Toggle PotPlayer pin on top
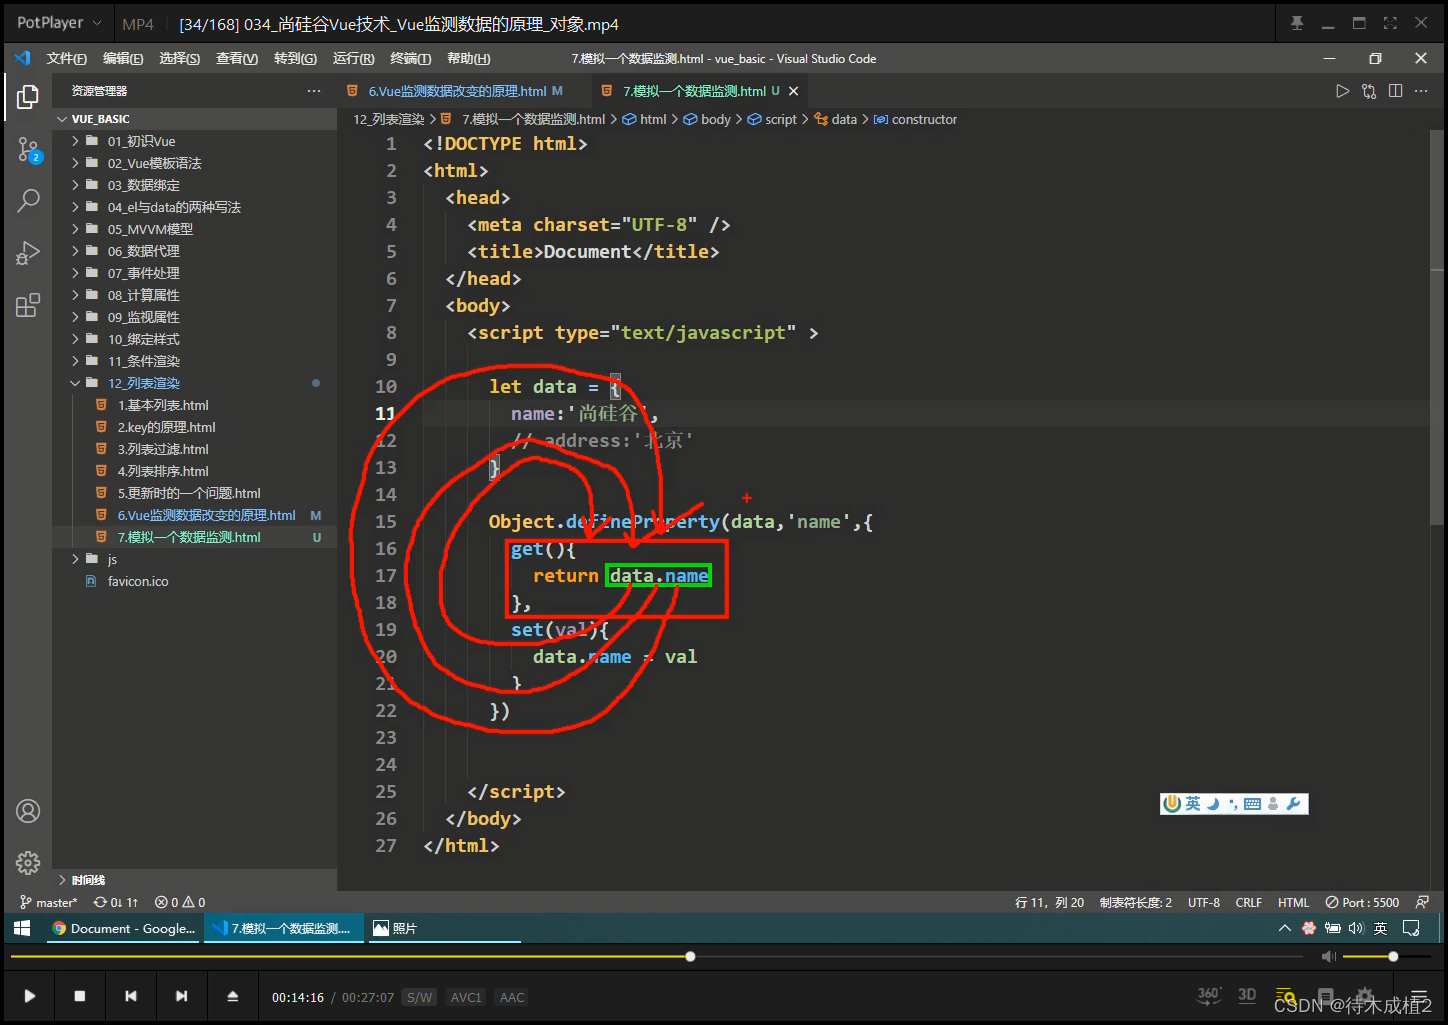This screenshot has width=1448, height=1025. (x=1297, y=23)
